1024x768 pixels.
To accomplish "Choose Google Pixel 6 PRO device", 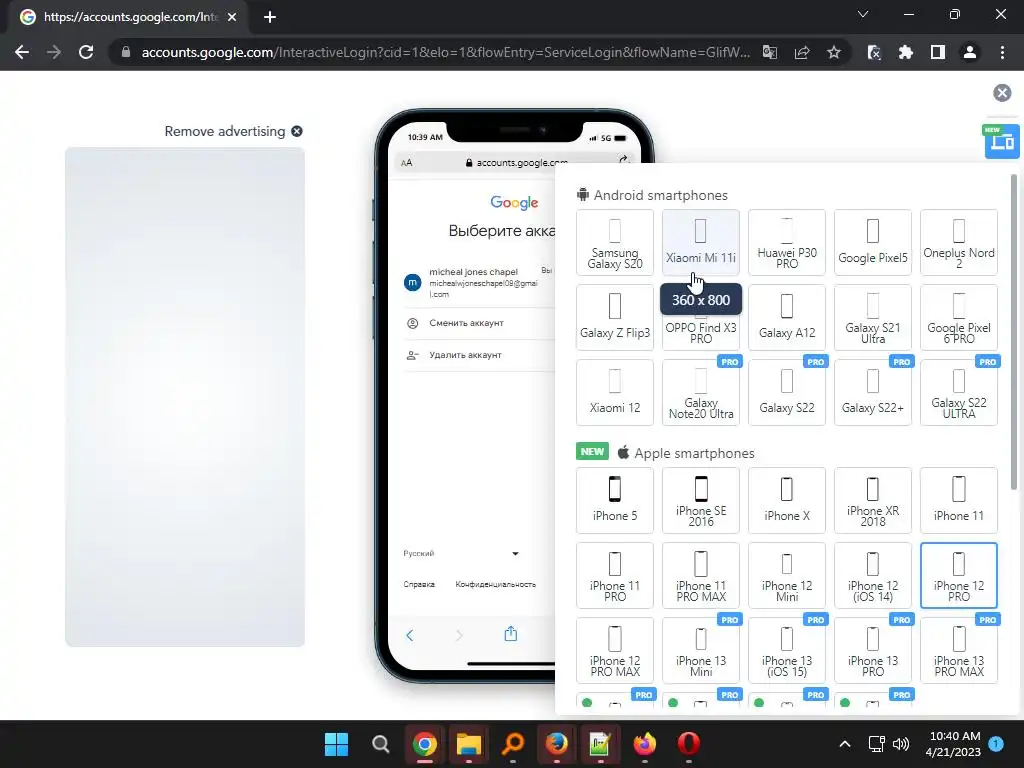I will point(959,317).
